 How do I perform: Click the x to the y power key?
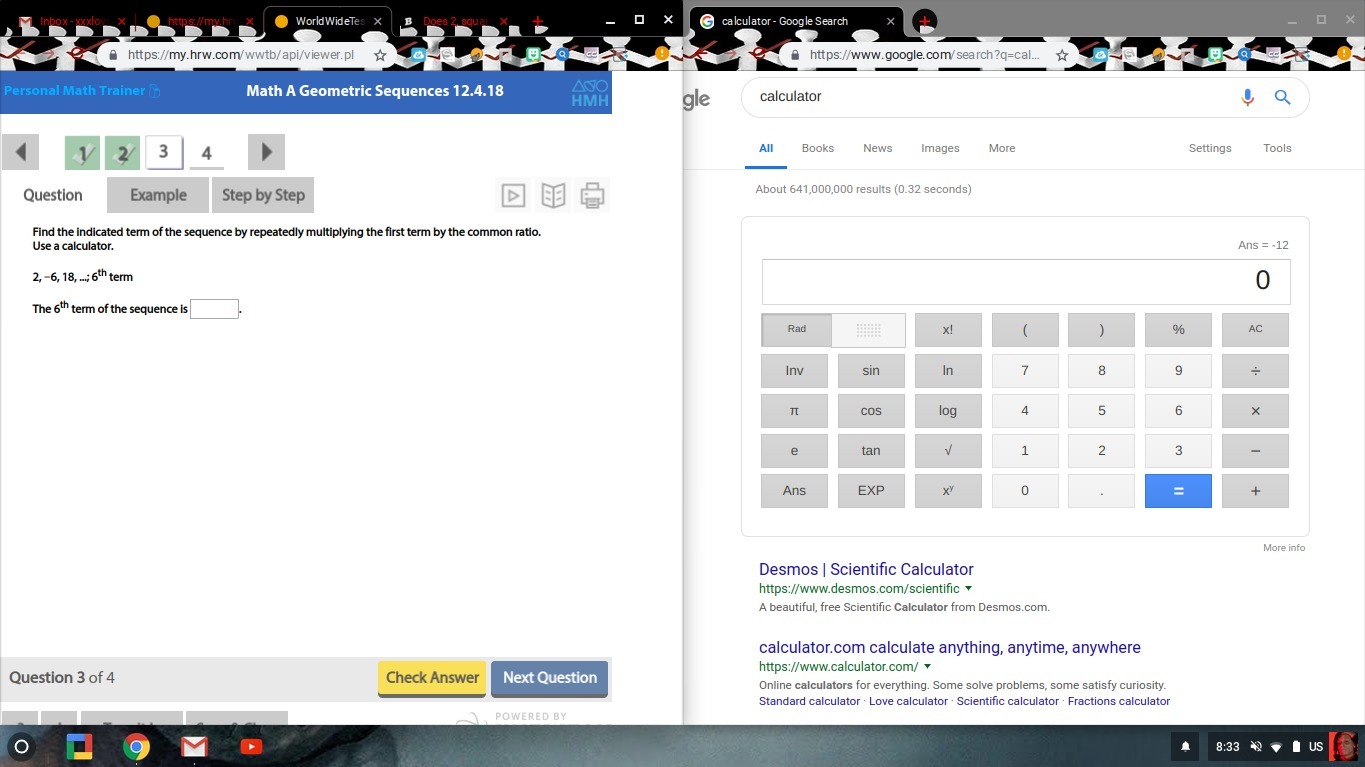[948, 490]
